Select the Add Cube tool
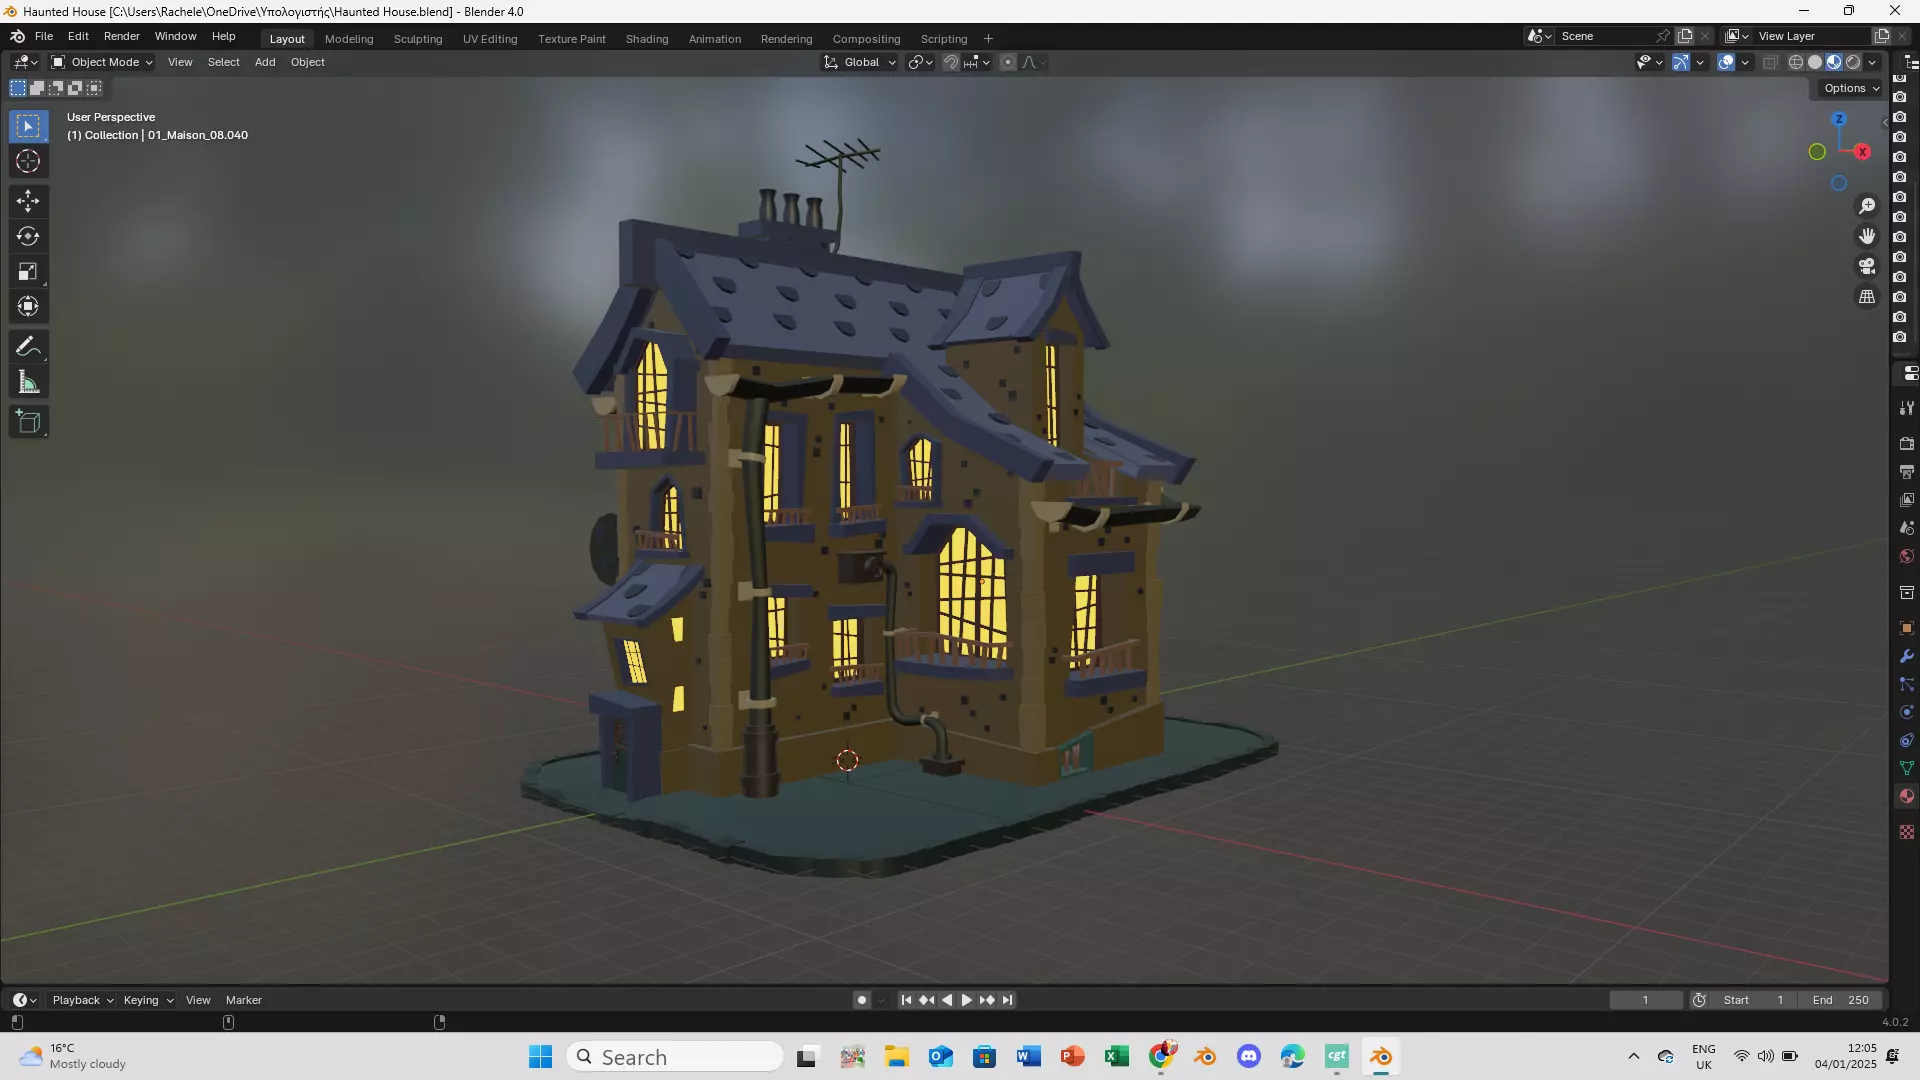Image resolution: width=1920 pixels, height=1080 pixels. pyautogui.click(x=28, y=422)
